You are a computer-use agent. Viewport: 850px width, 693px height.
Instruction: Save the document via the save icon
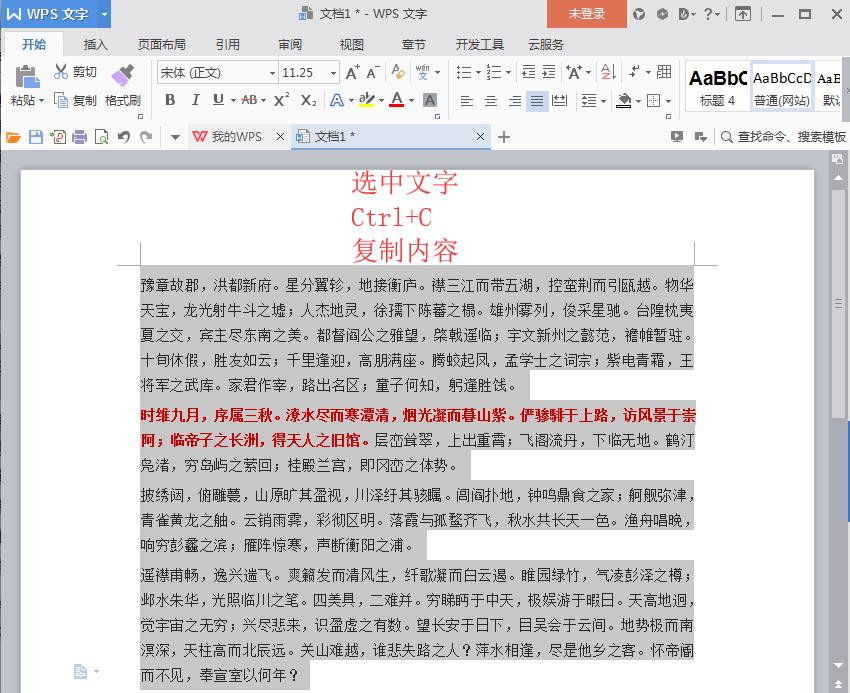34,138
